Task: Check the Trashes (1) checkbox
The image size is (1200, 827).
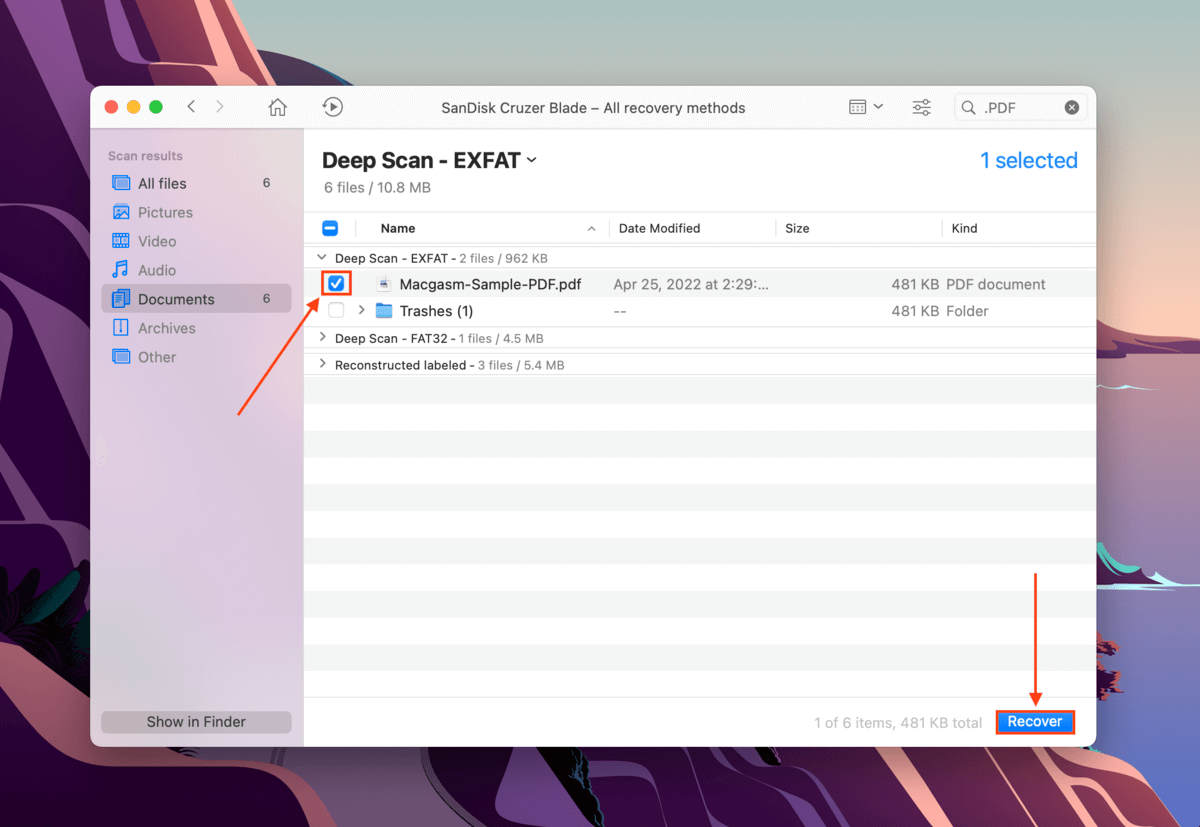Action: pyautogui.click(x=336, y=311)
